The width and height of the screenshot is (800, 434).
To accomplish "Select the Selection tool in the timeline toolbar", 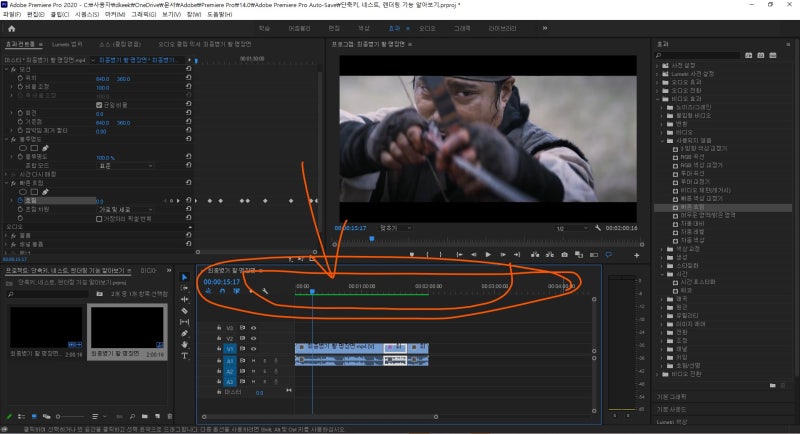I will click(x=185, y=277).
